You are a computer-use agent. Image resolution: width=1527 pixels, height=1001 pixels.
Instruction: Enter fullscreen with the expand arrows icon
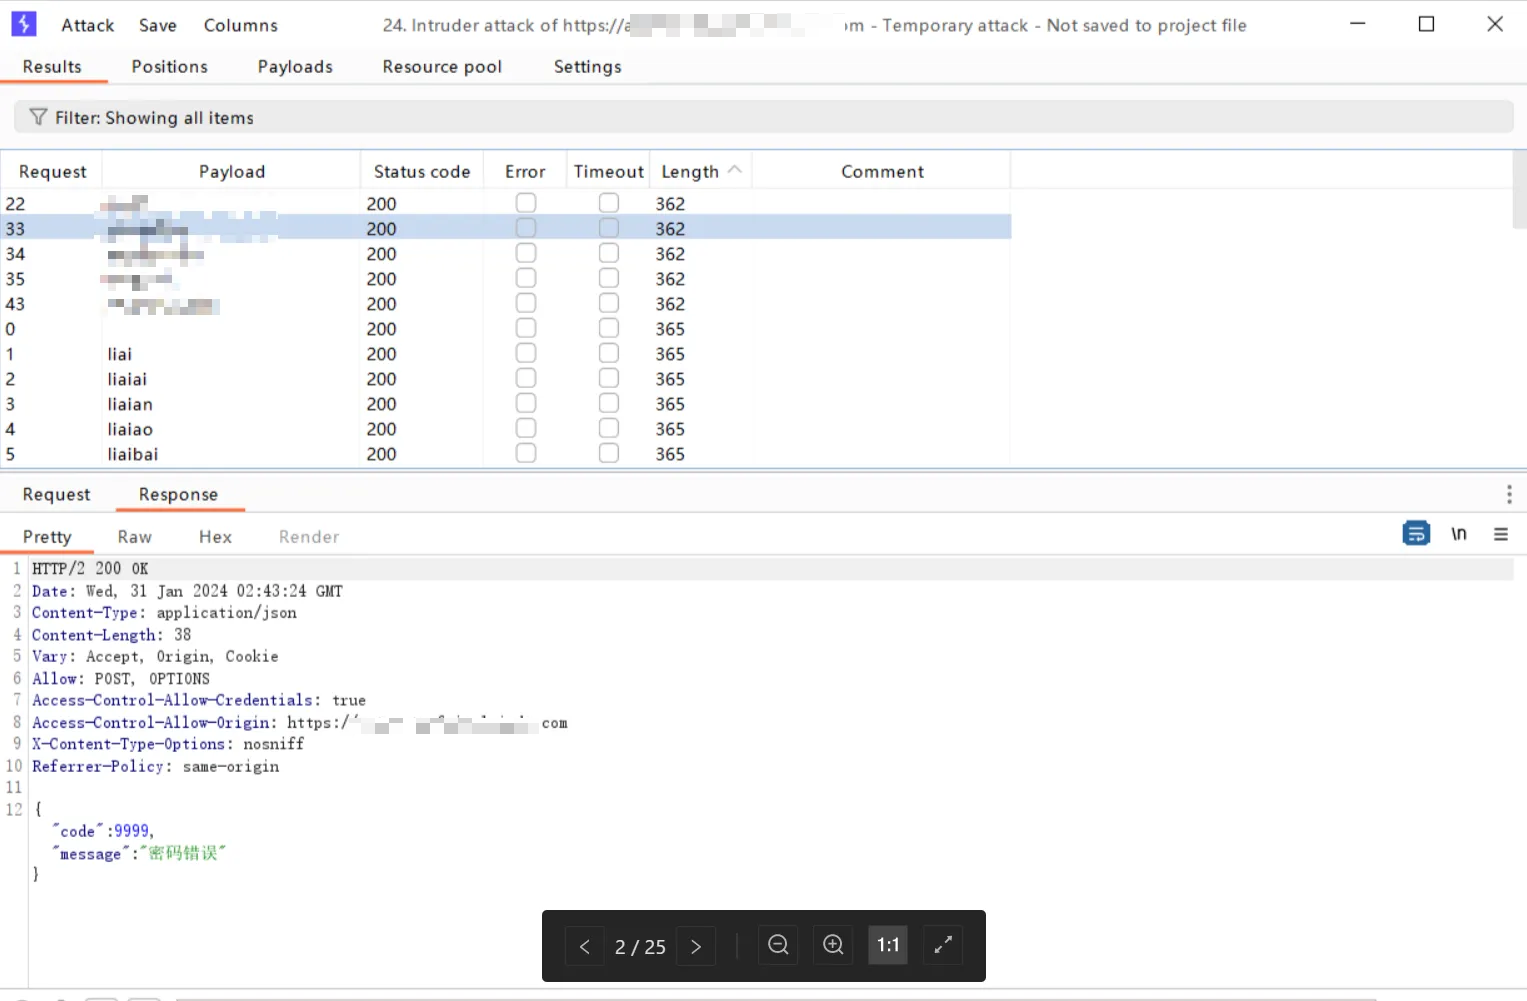(x=942, y=945)
